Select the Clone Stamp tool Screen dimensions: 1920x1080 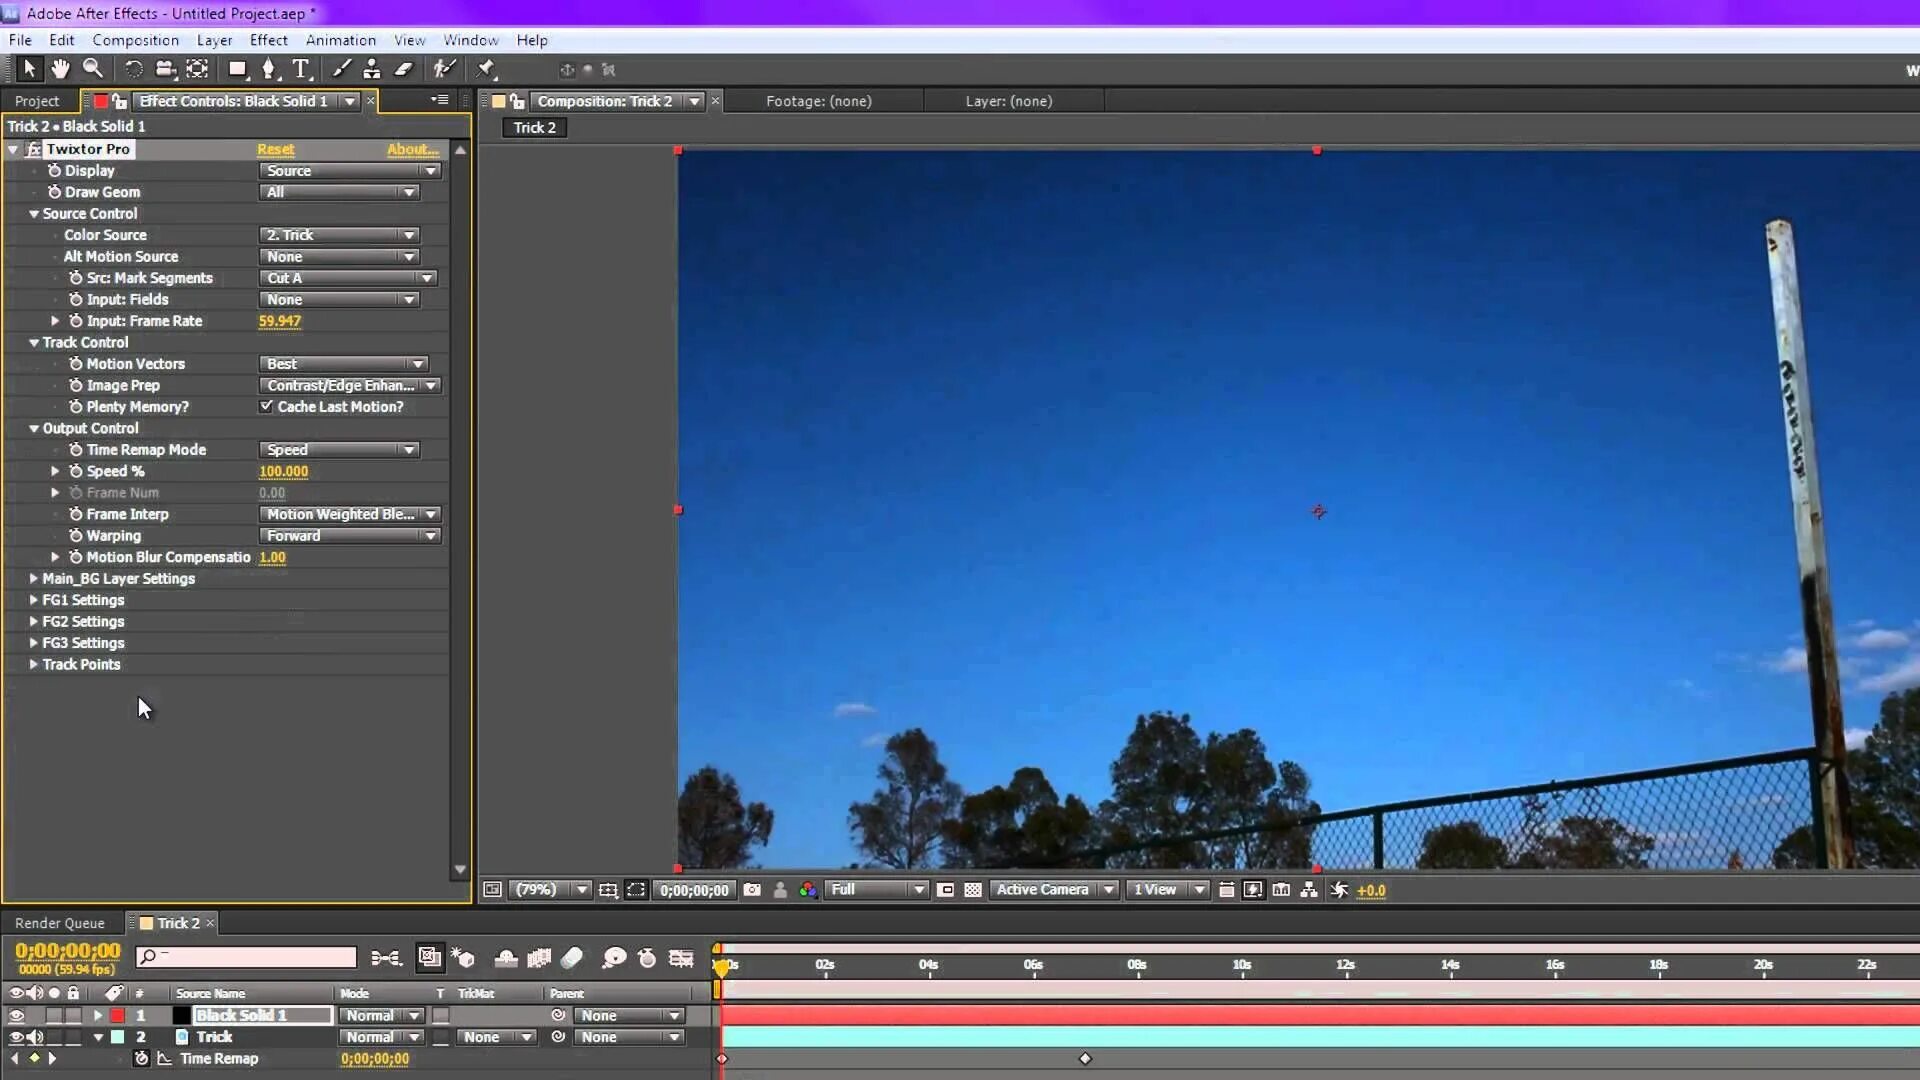point(372,69)
